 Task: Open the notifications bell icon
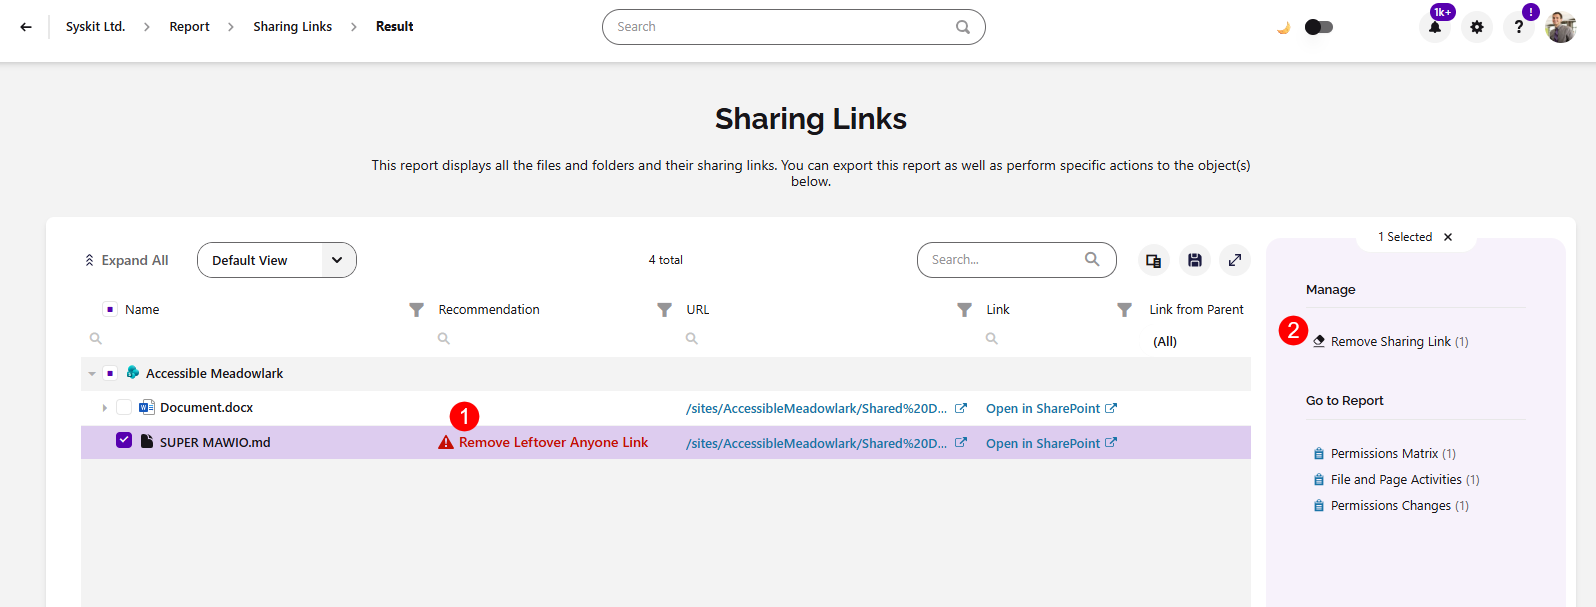(x=1435, y=27)
